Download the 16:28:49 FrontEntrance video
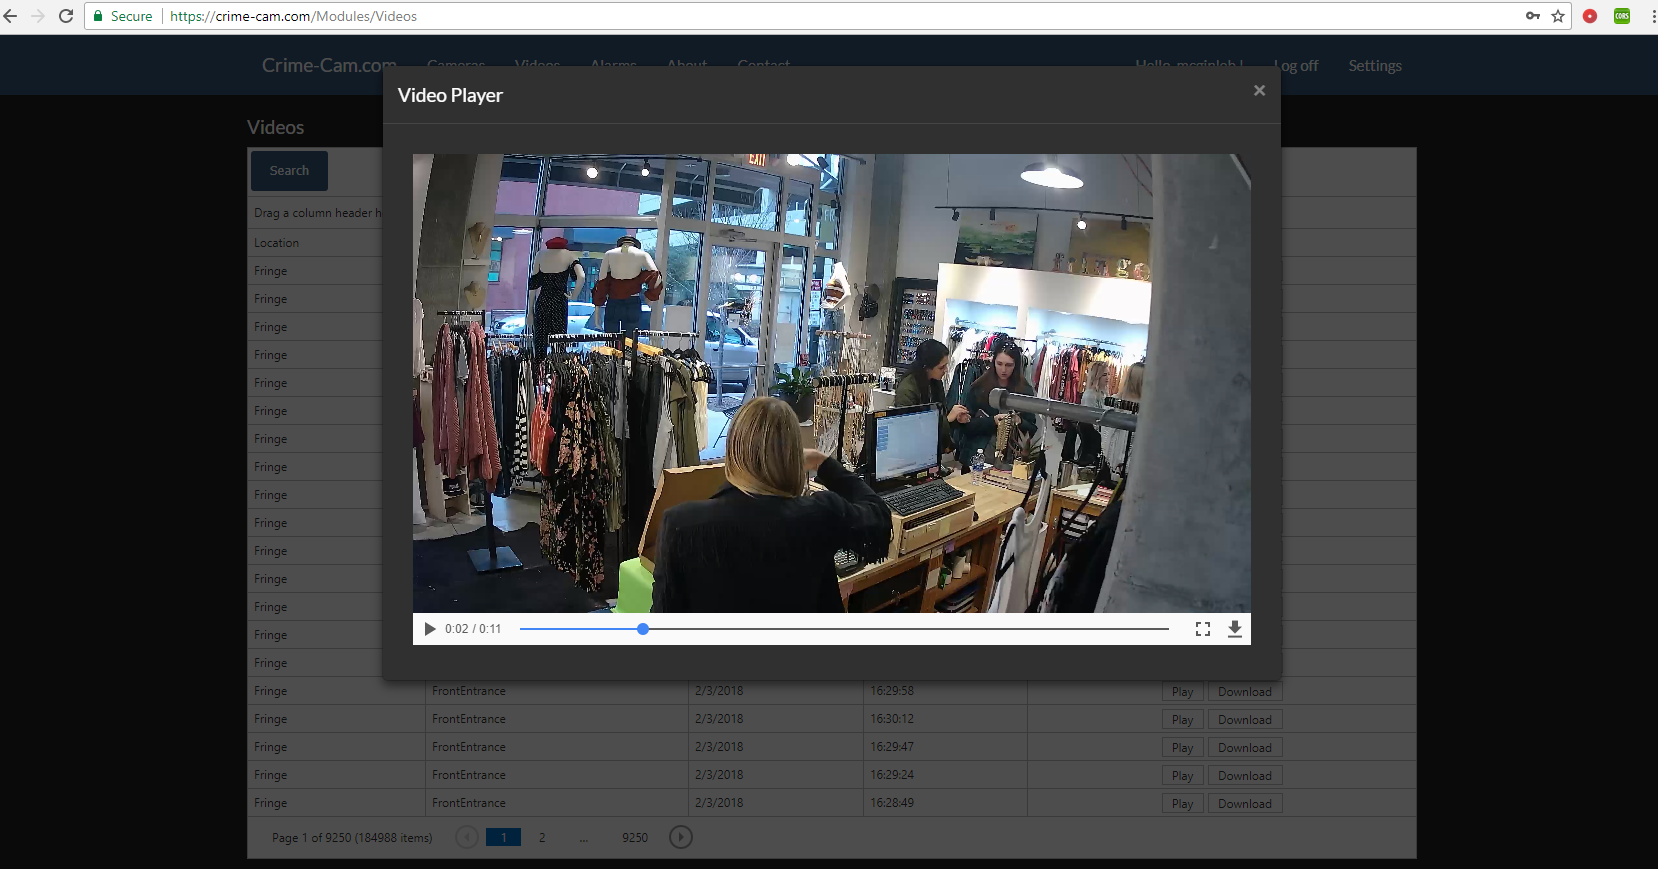The height and width of the screenshot is (869, 1658). 1244,804
